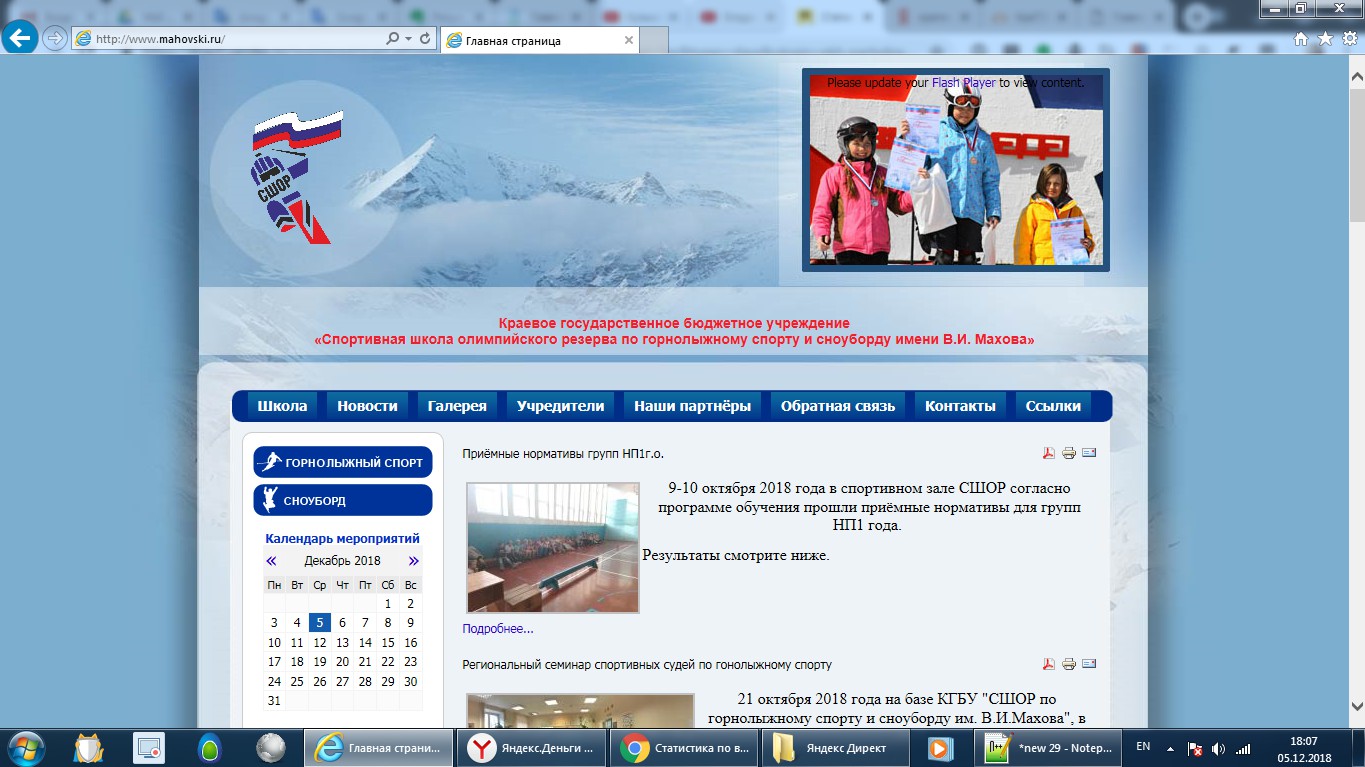The width and height of the screenshot is (1365, 767).
Task: Open the media player taskbar icon
Action: coord(939,748)
